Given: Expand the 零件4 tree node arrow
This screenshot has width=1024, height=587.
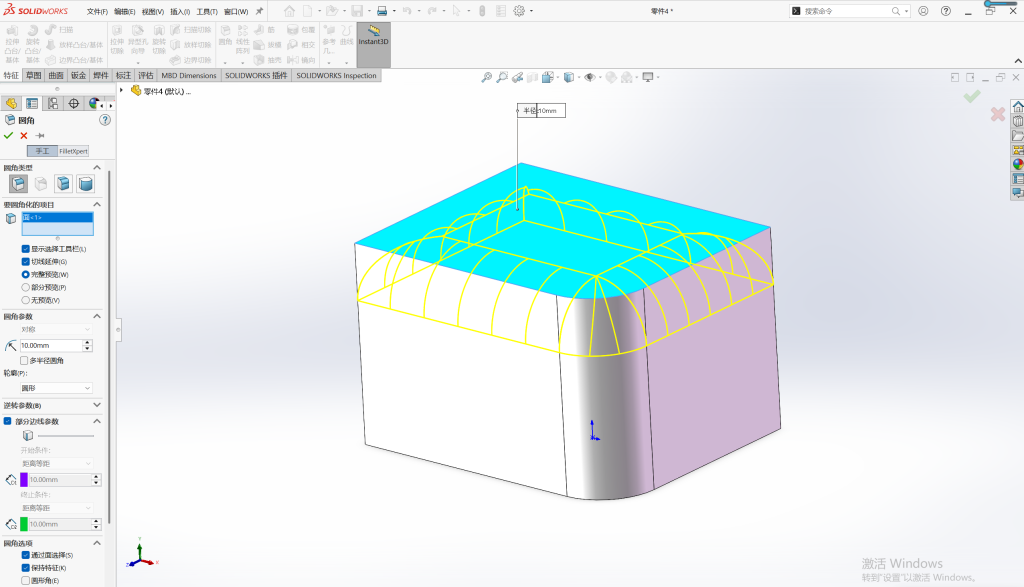Looking at the screenshot, I should pyautogui.click(x=121, y=91).
